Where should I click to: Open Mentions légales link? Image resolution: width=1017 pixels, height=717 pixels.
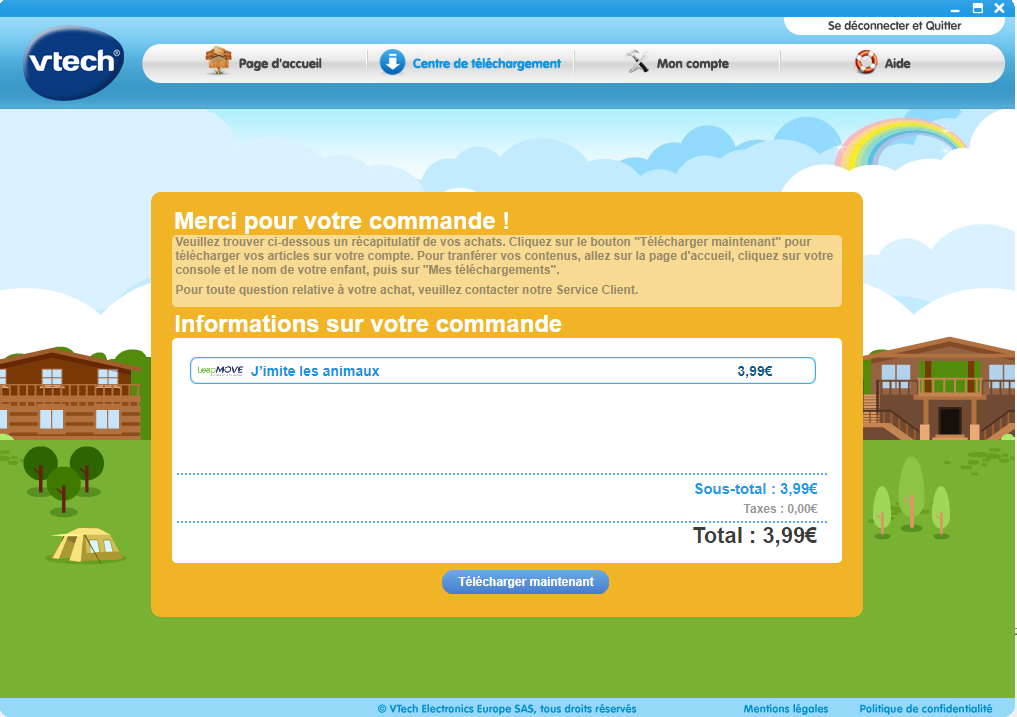click(x=785, y=709)
